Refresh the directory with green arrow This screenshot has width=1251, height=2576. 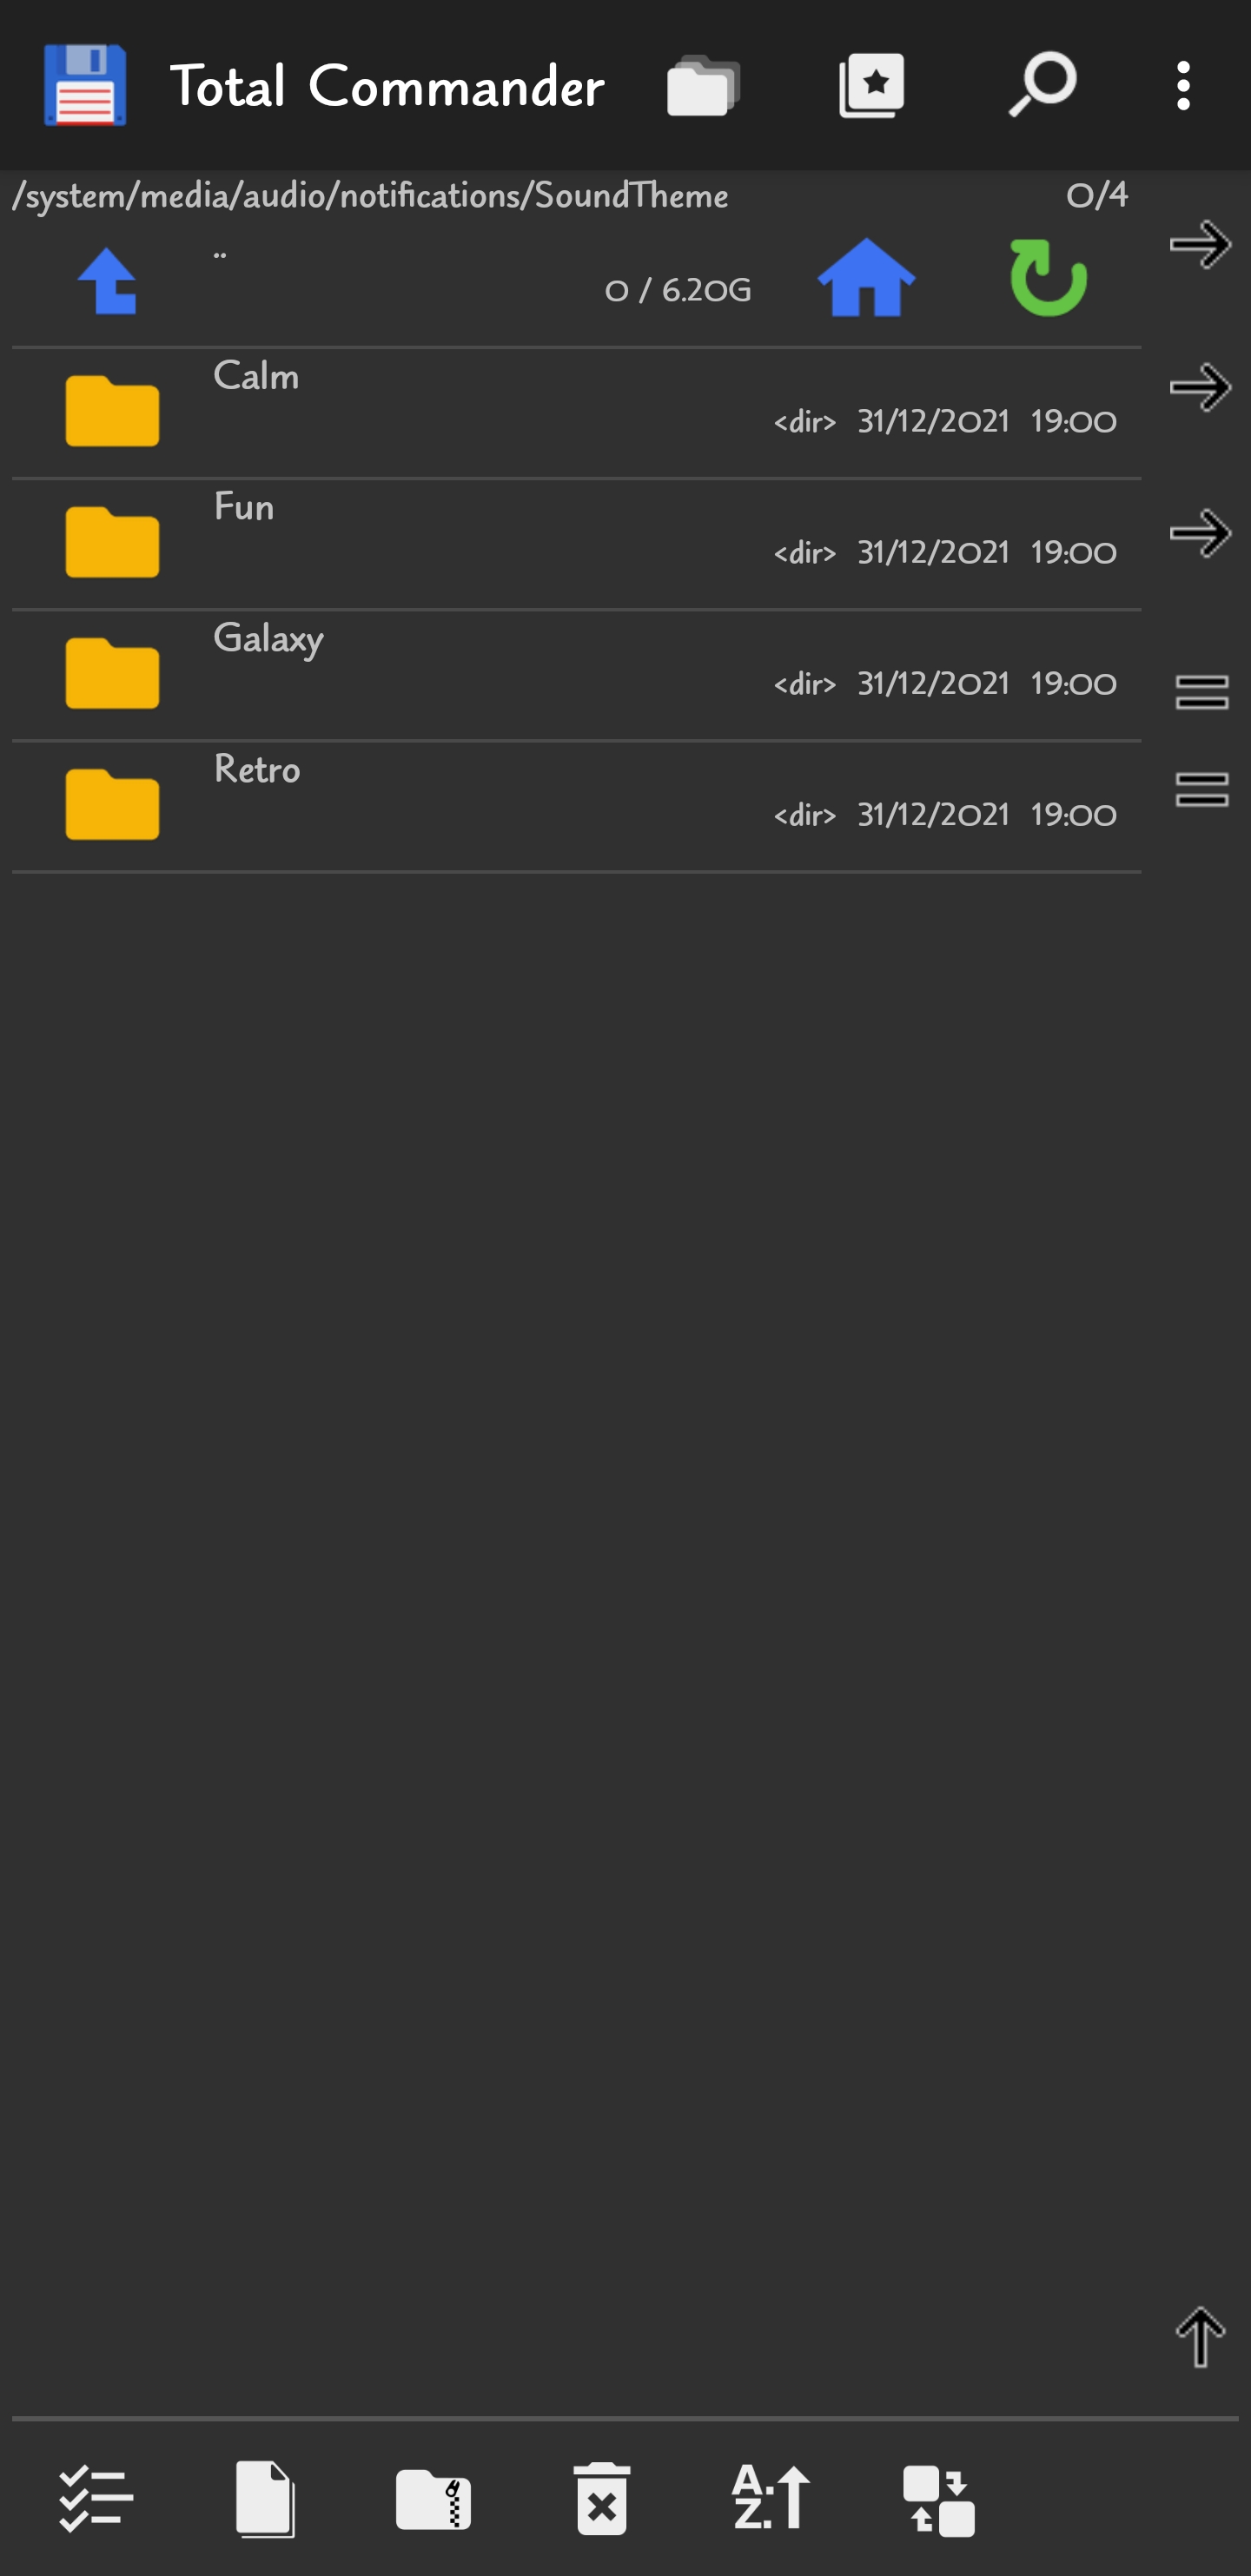pyautogui.click(x=1047, y=279)
